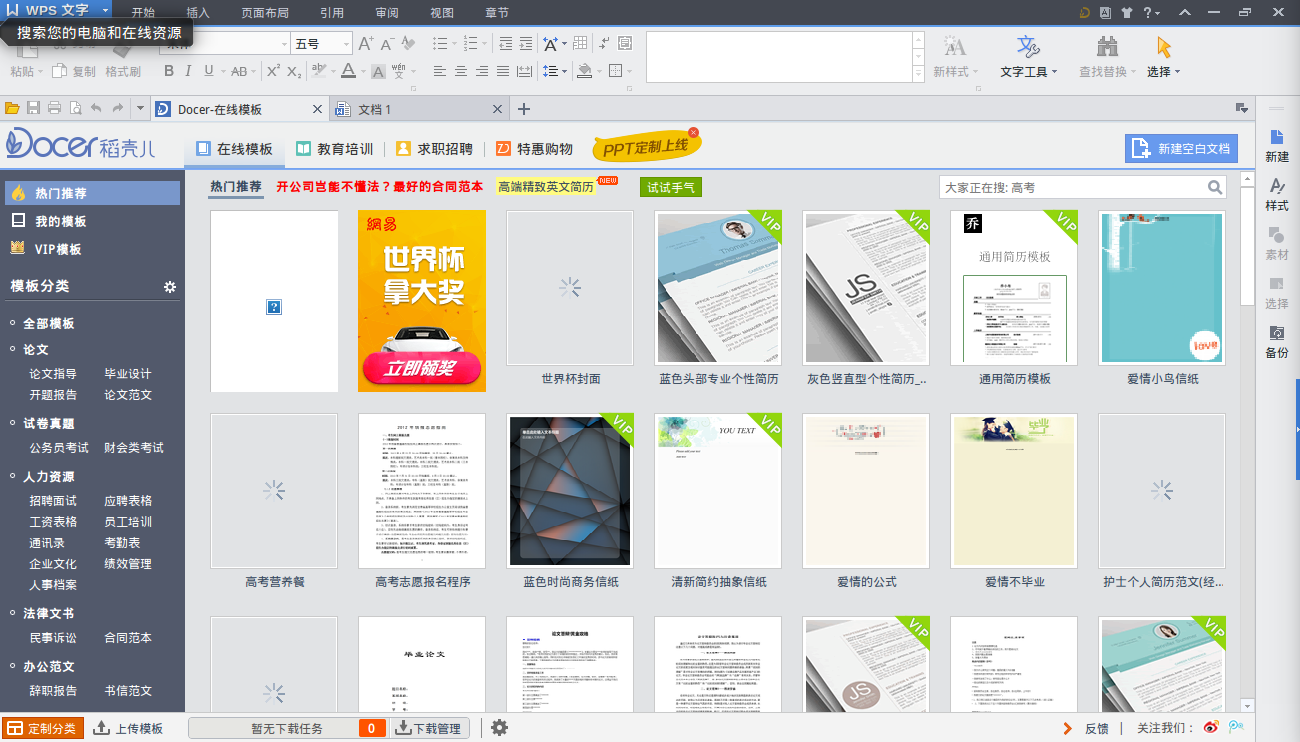Toggle Subscript formatting
This screenshot has height=742, width=1300.
pyautogui.click(x=294, y=71)
